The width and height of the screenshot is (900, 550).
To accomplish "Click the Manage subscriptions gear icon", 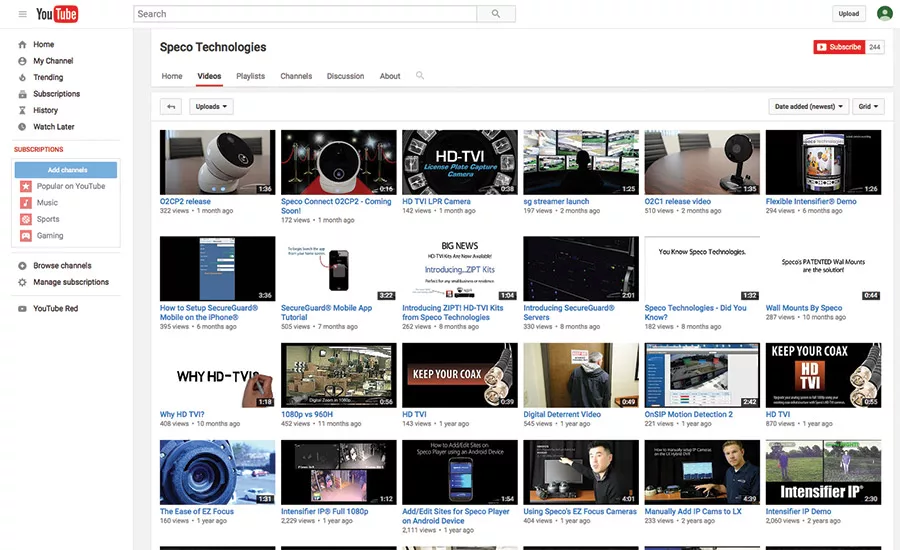I will (22, 282).
